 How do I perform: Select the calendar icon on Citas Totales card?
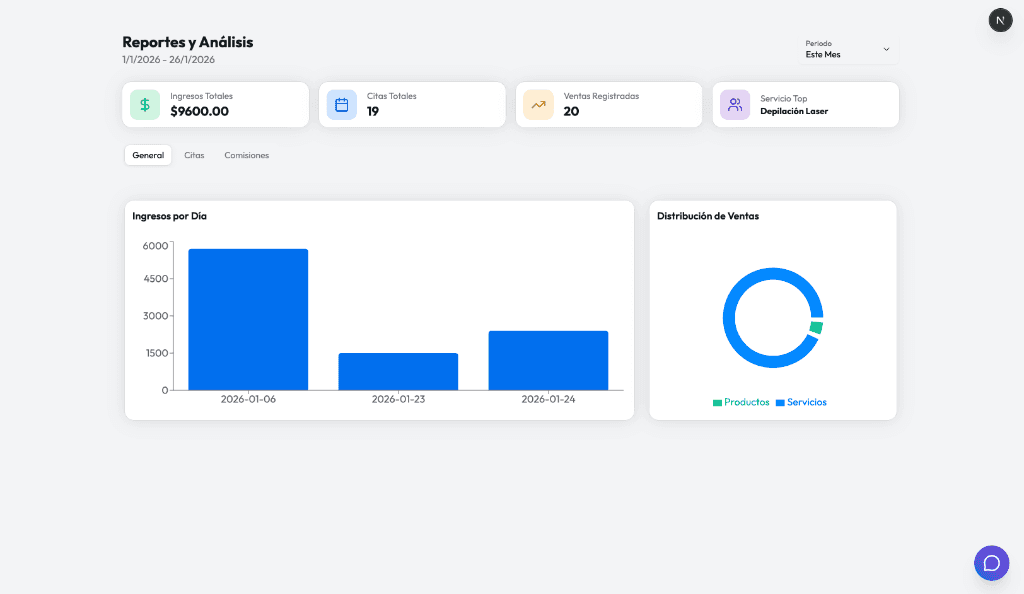pos(341,104)
